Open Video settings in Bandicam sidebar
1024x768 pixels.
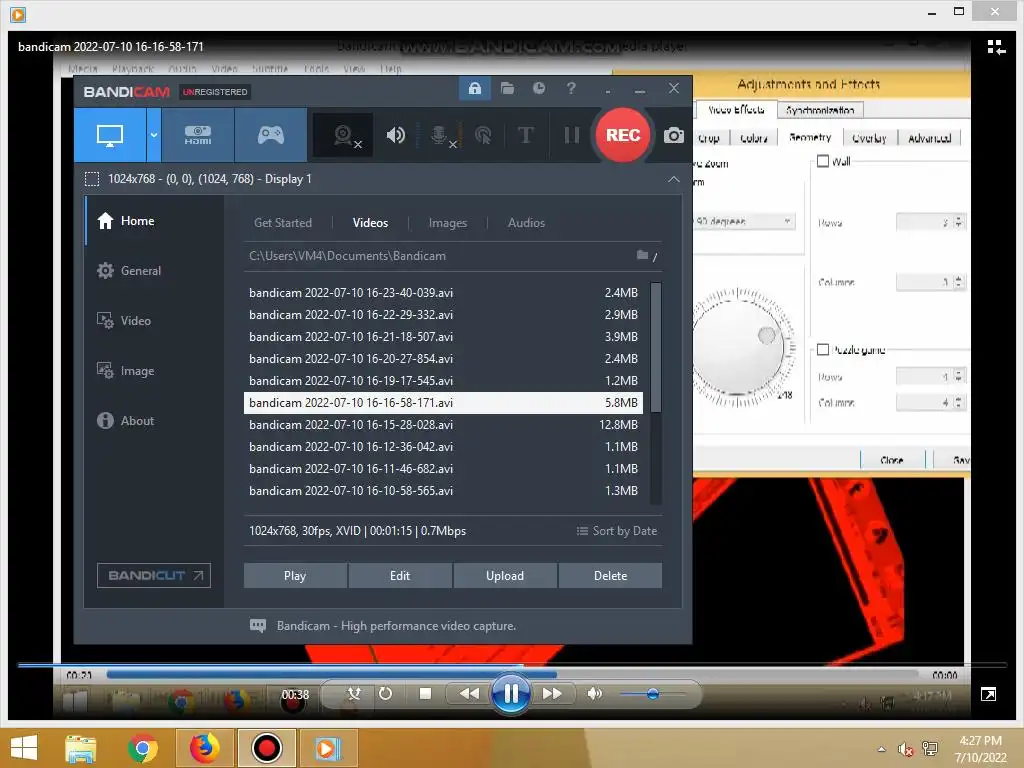coord(154,321)
